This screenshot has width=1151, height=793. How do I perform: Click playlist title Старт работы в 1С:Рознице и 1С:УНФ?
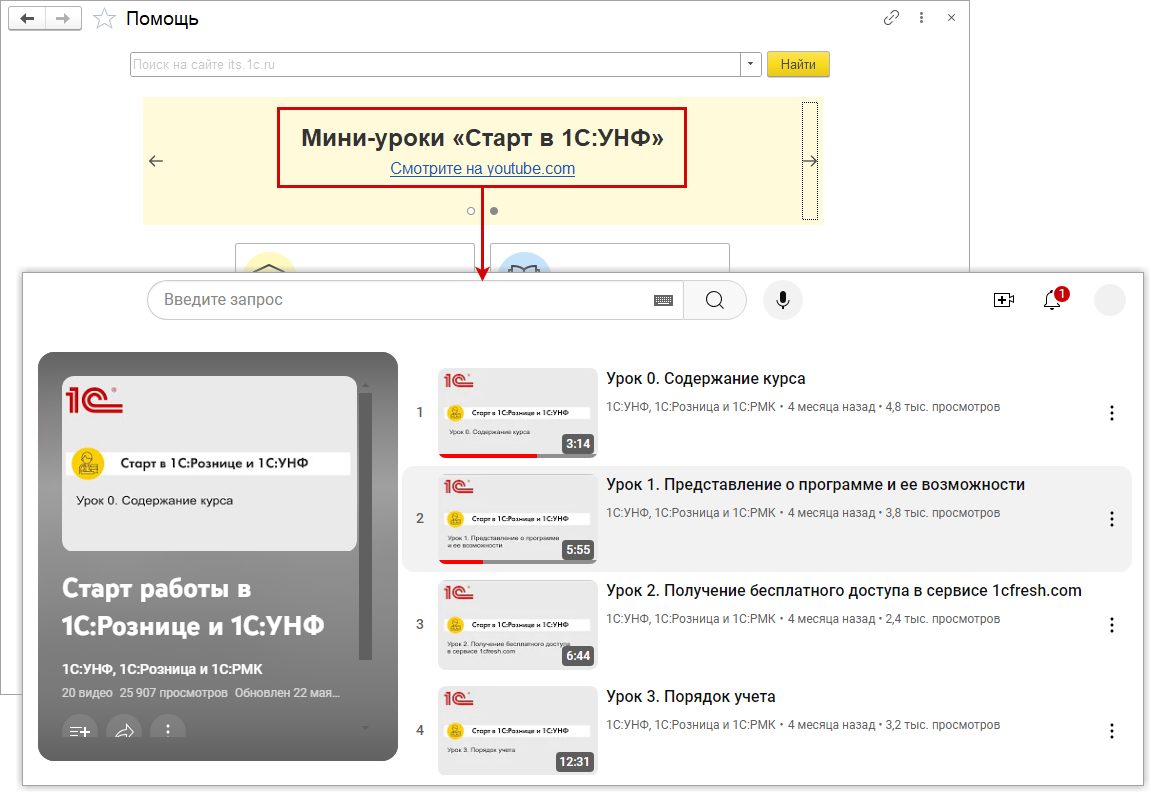point(193,607)
